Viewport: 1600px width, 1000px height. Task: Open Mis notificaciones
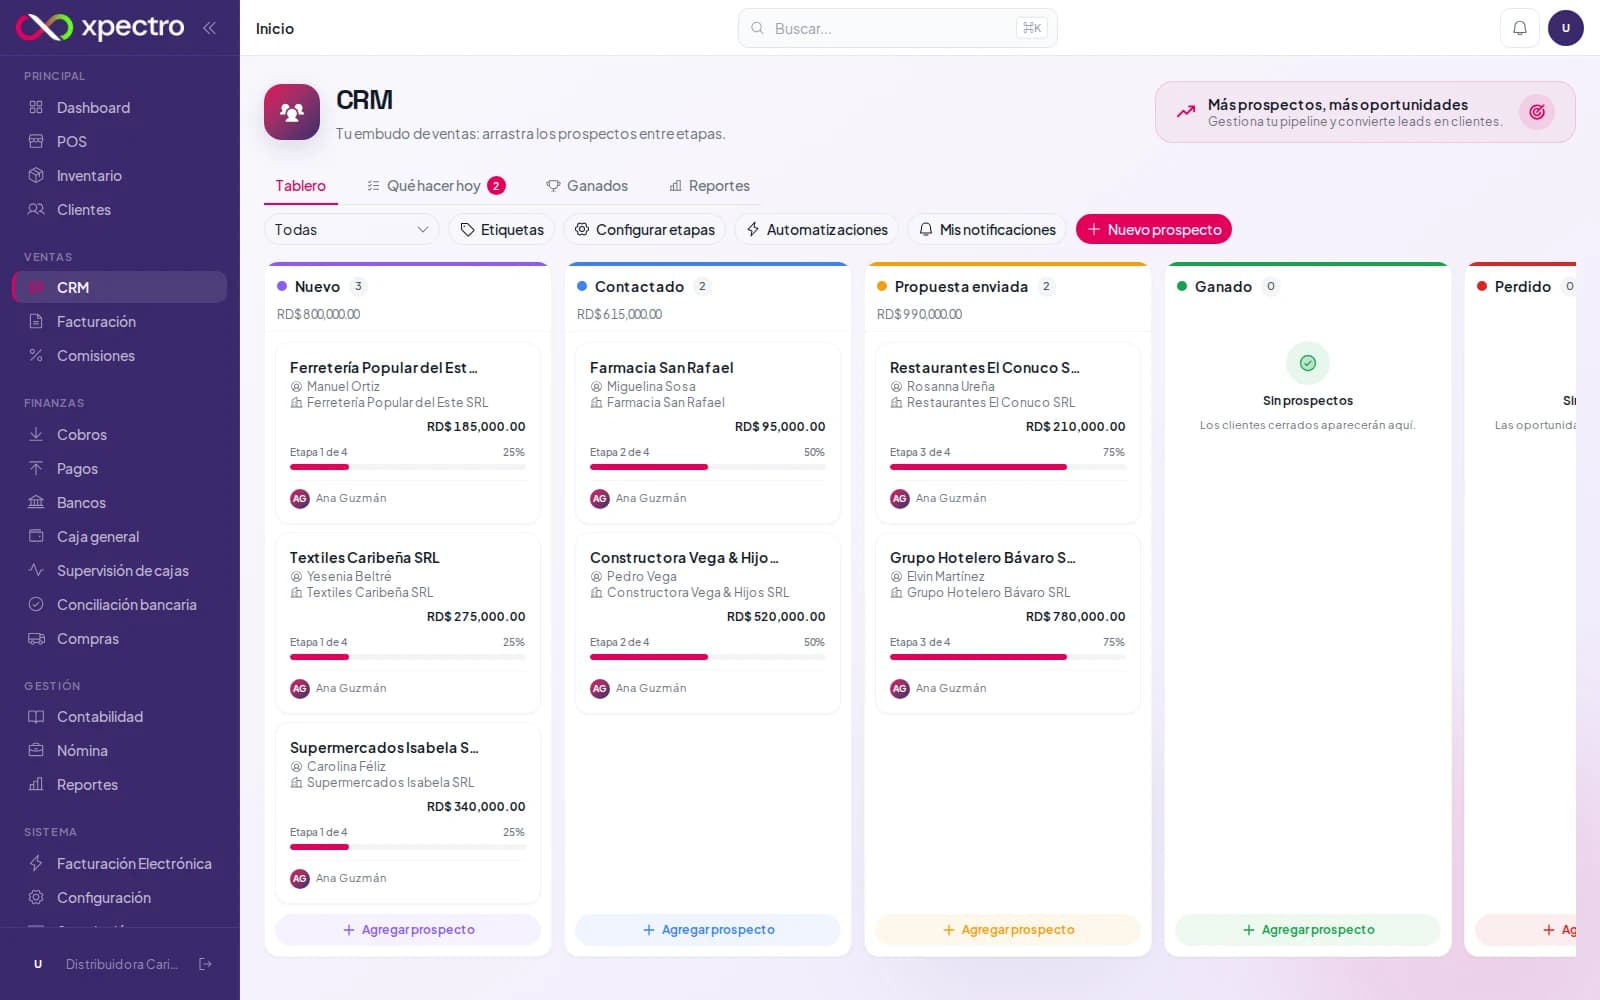(988, 229)
